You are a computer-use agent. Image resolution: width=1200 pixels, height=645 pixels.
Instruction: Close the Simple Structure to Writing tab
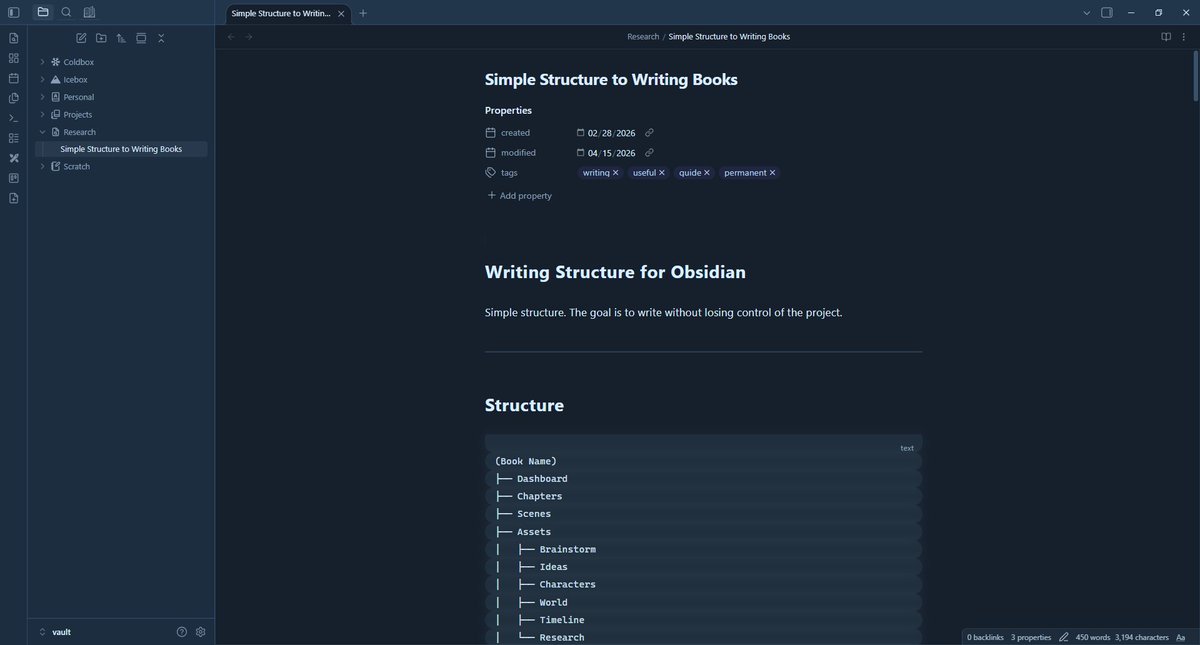pos(342,13)
